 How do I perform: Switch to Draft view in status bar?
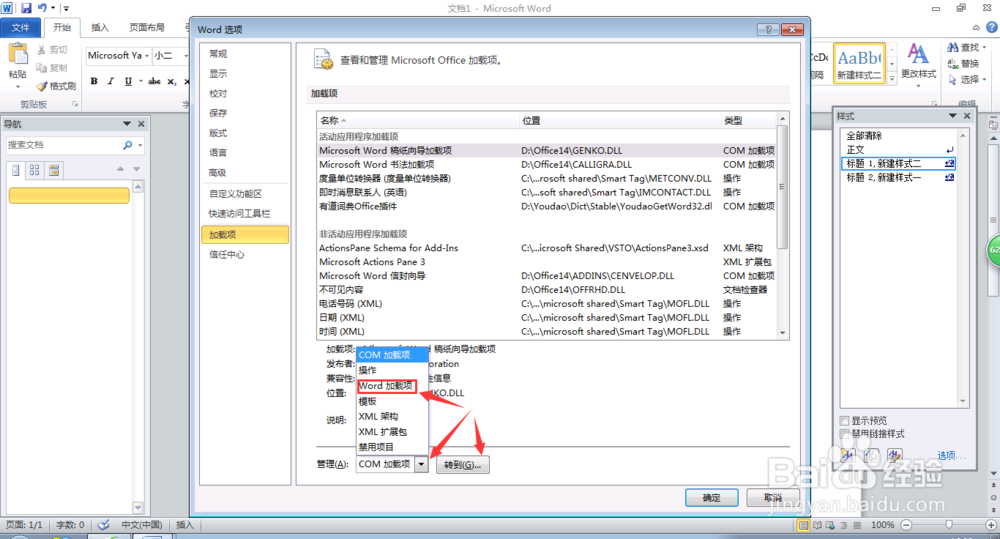pos(857,525)
